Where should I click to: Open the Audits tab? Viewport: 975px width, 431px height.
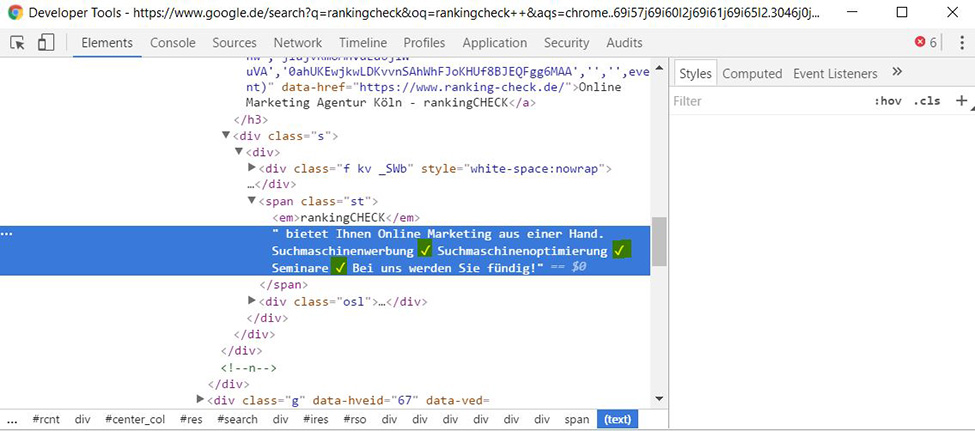(624, 43)
